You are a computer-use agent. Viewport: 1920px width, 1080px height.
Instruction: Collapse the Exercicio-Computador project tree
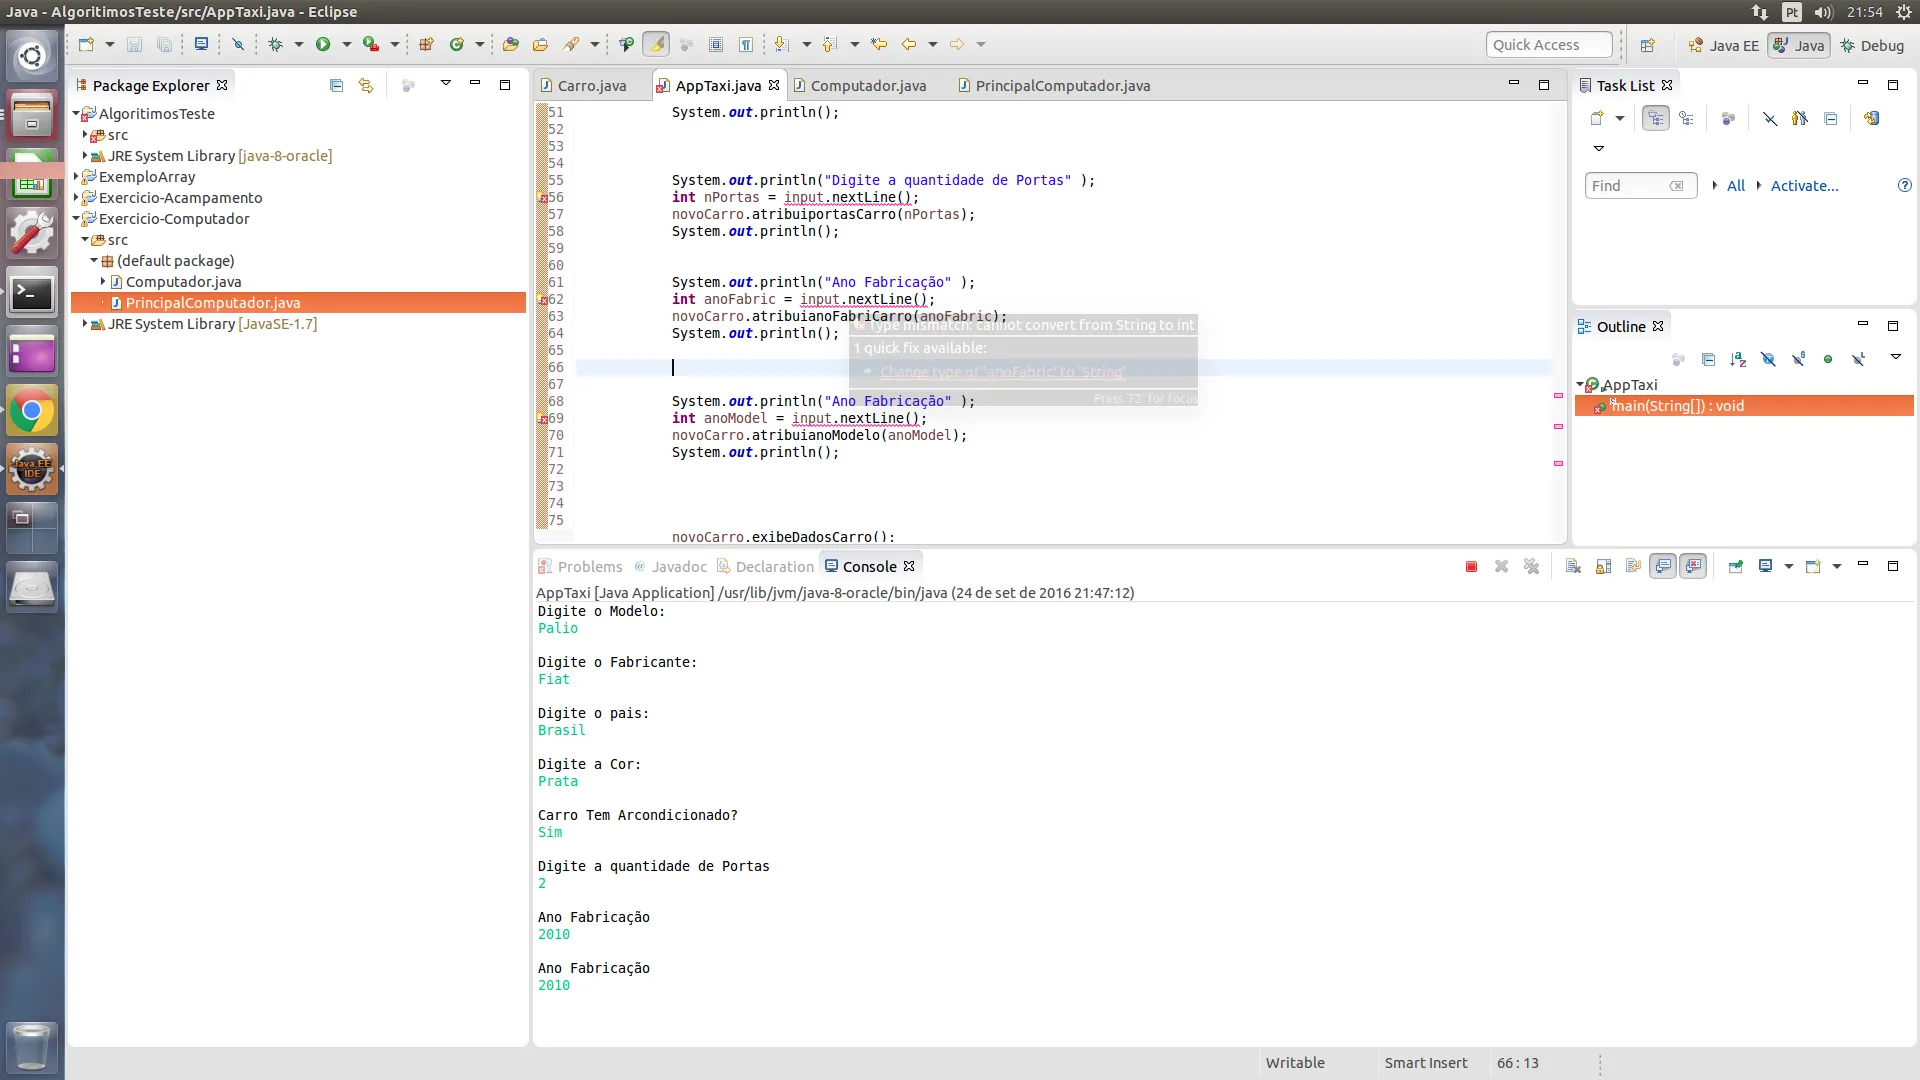tap(76, 219)
